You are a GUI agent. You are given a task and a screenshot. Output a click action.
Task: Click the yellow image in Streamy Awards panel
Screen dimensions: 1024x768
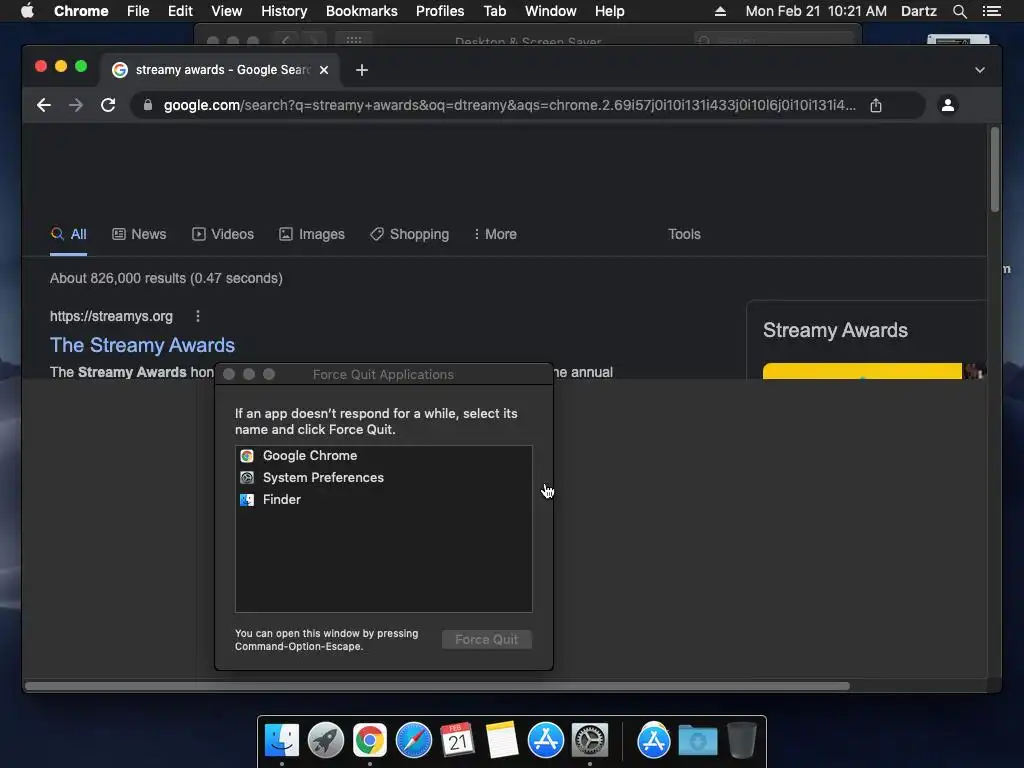tap(862, 371)
